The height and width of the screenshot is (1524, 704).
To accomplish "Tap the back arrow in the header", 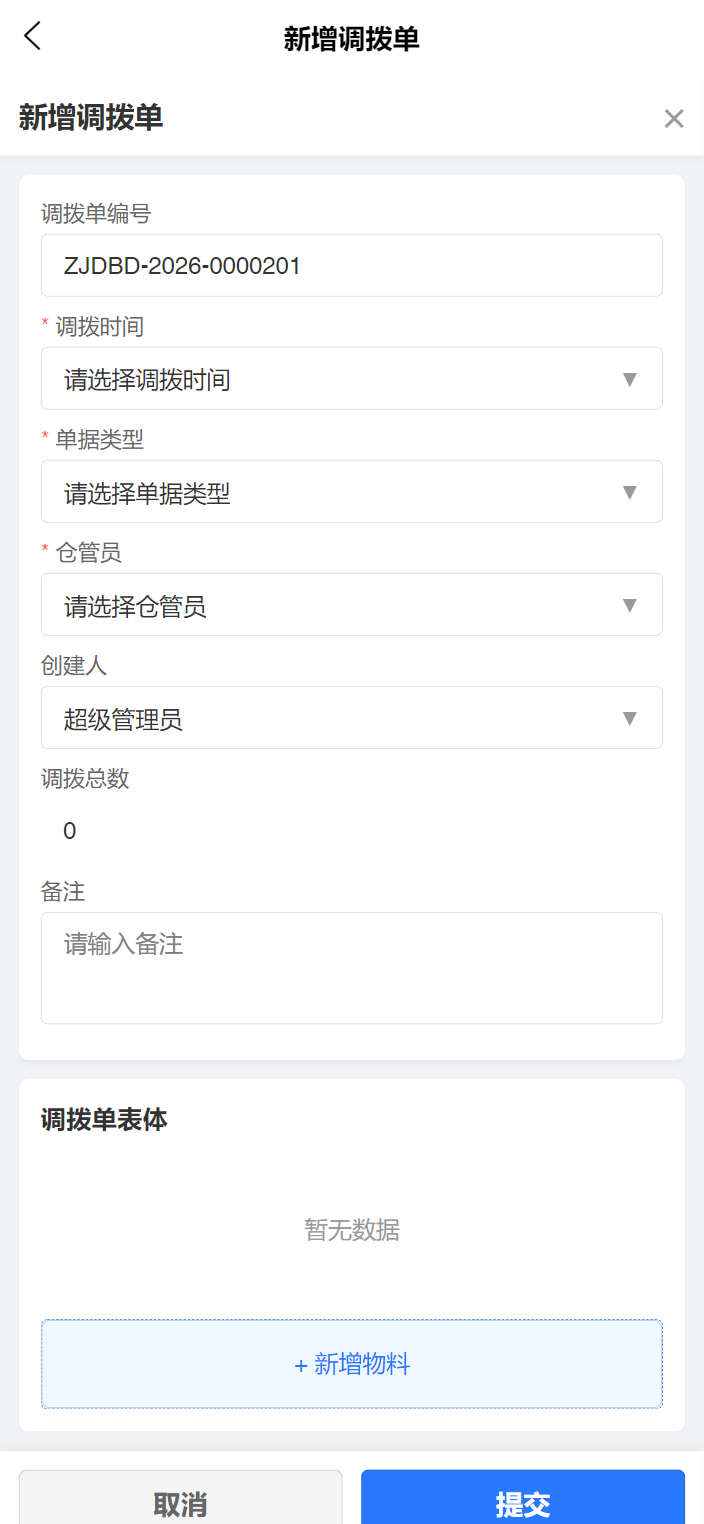I will (x=33, y=37).
